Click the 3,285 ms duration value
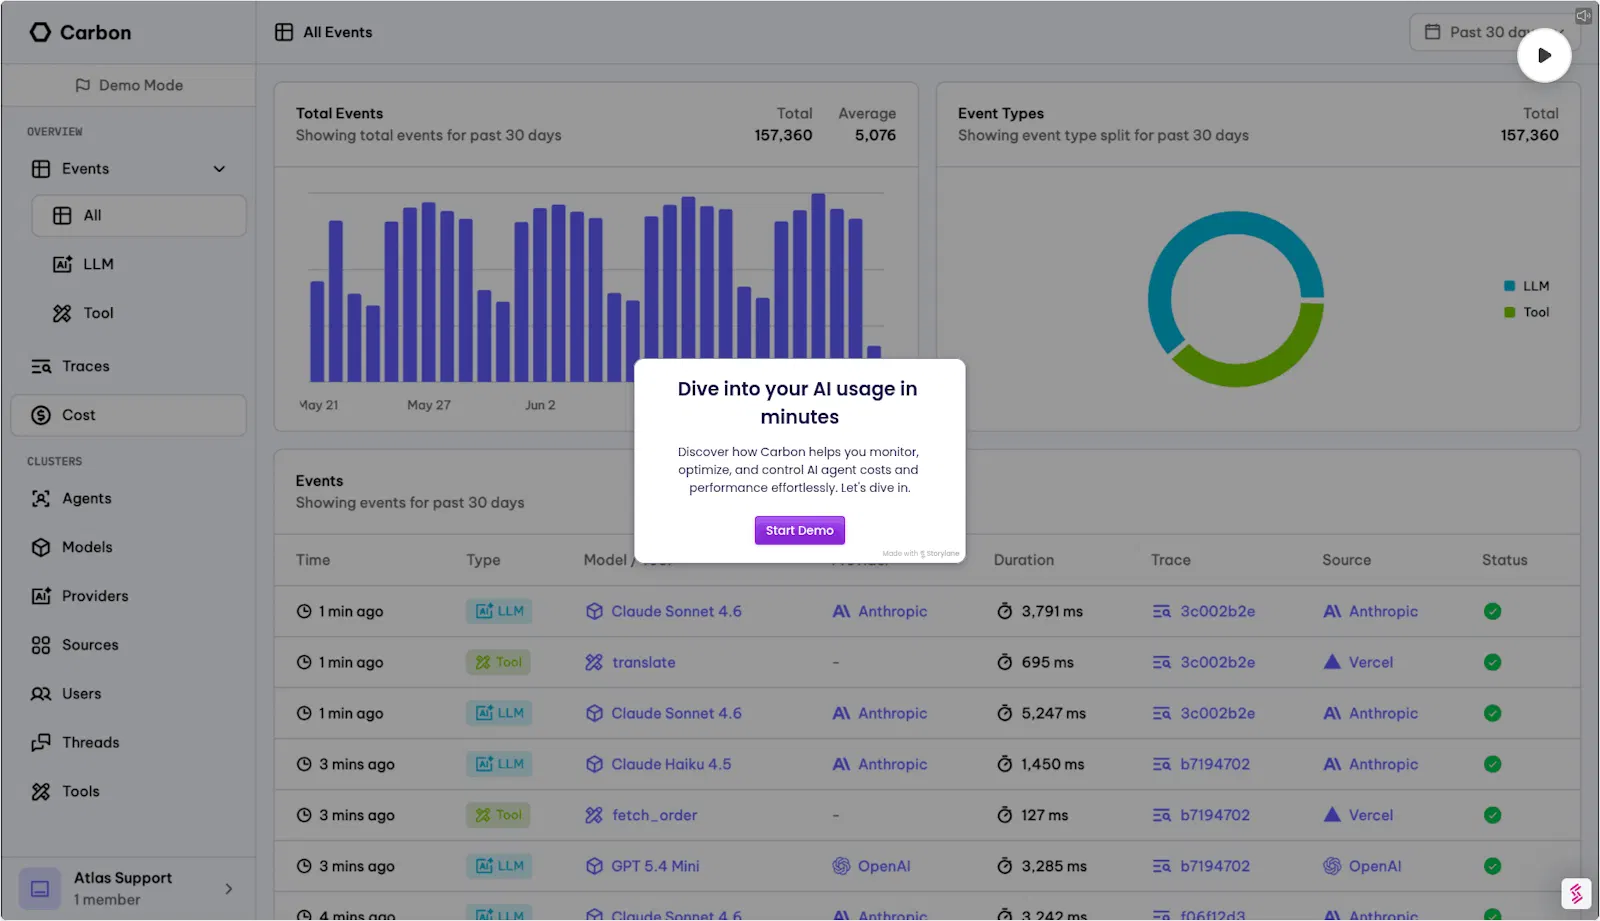This screenshot has height=921, width=1600. [x=1054, y=866]
